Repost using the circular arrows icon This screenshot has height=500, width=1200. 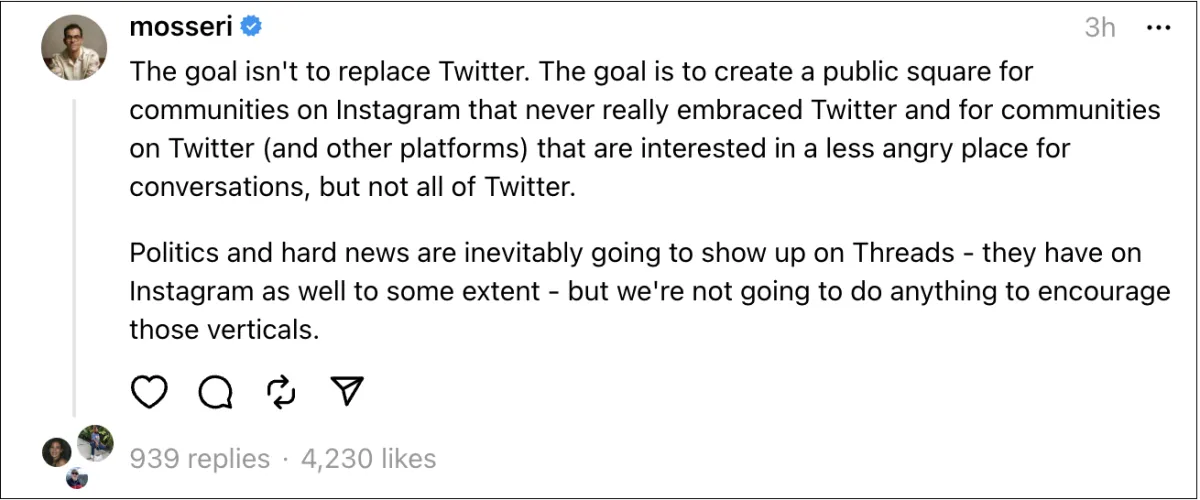282,394
